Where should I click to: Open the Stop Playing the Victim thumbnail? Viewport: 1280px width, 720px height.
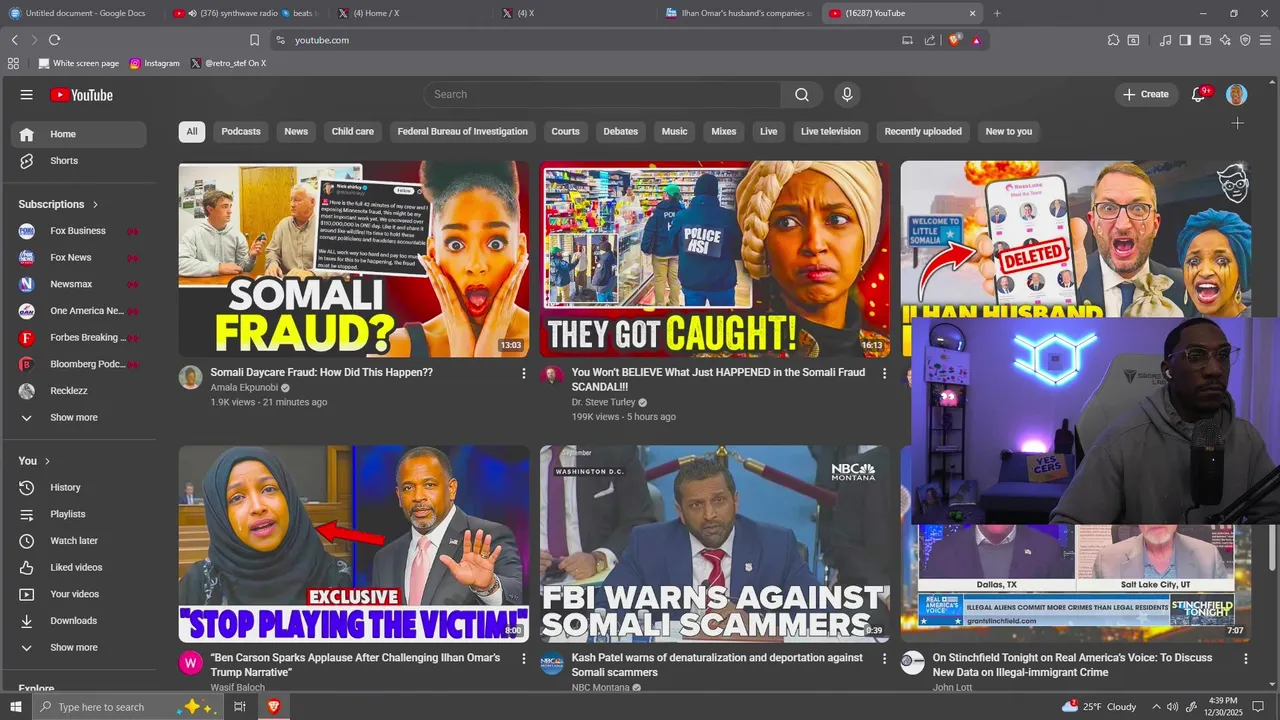coord(354,543)
